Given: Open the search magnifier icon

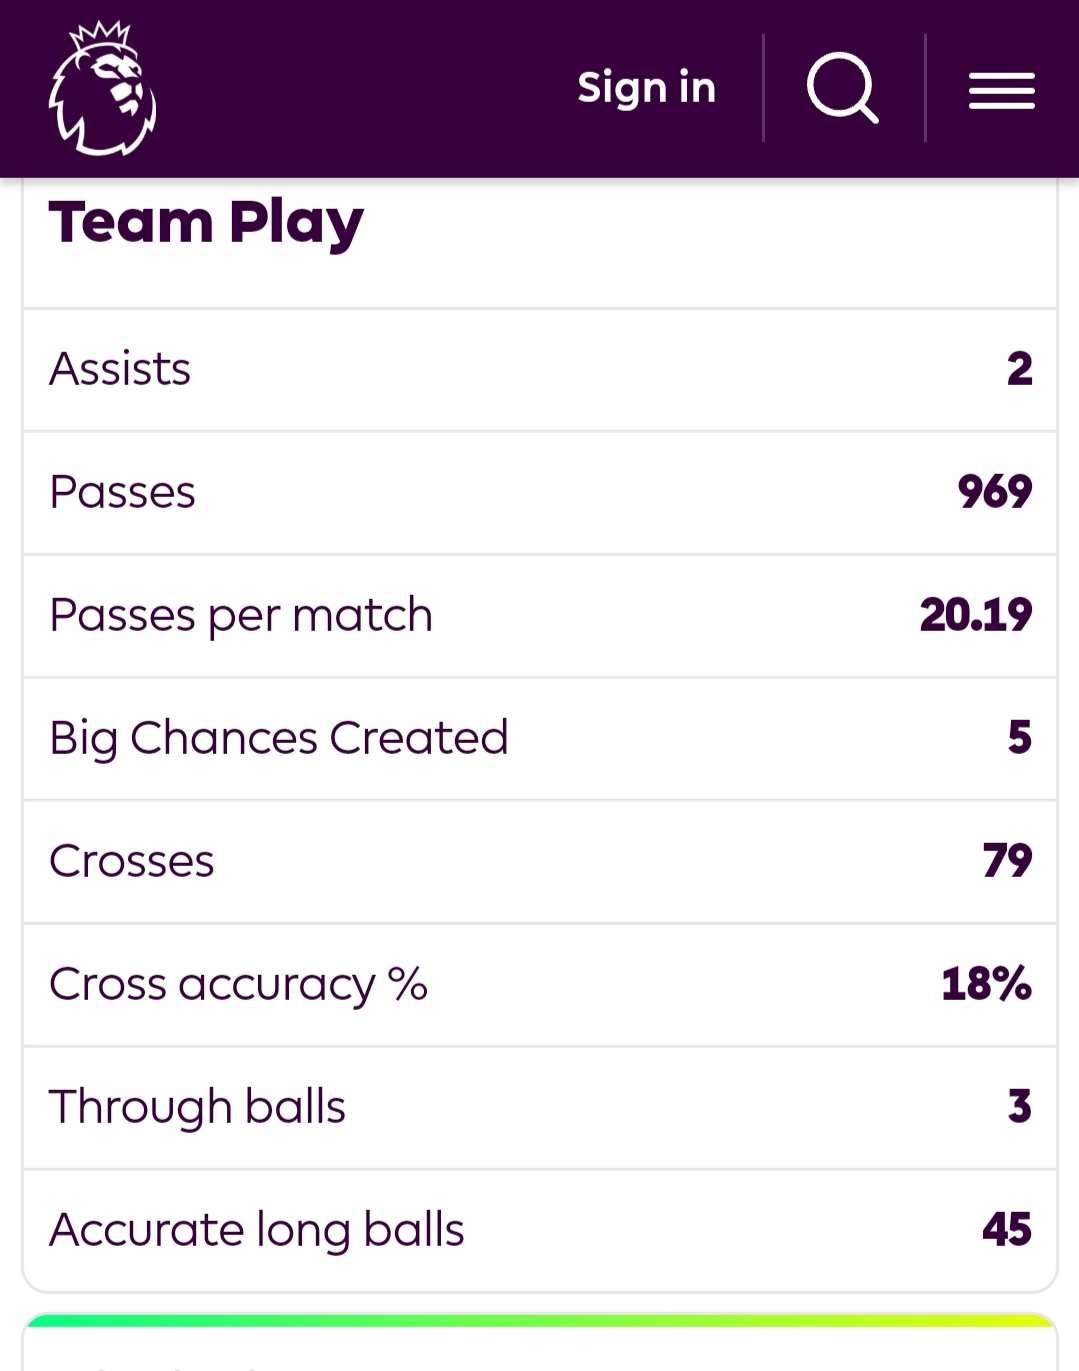Looking at the screenshot, I should point(842,88).
